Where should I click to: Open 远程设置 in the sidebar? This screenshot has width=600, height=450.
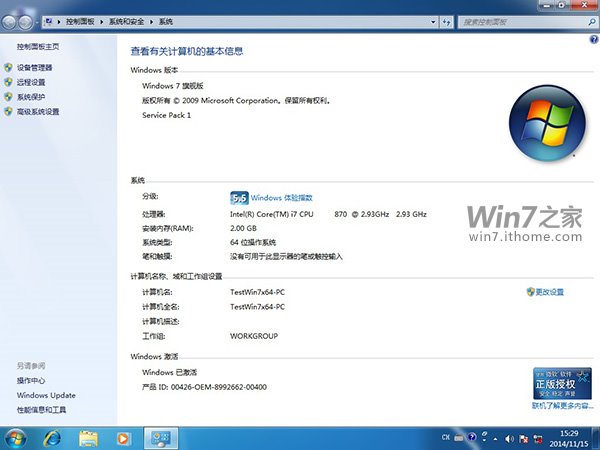pyautogui.click(x=30, y=82)
